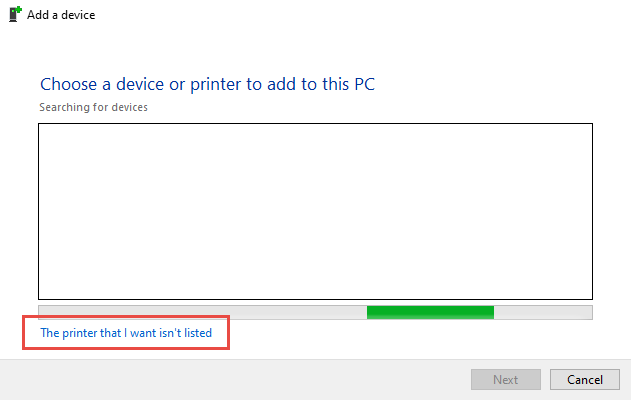Click inside the empty device list box
This screenshot has height=400, width=631.
(x=316, y=211)
